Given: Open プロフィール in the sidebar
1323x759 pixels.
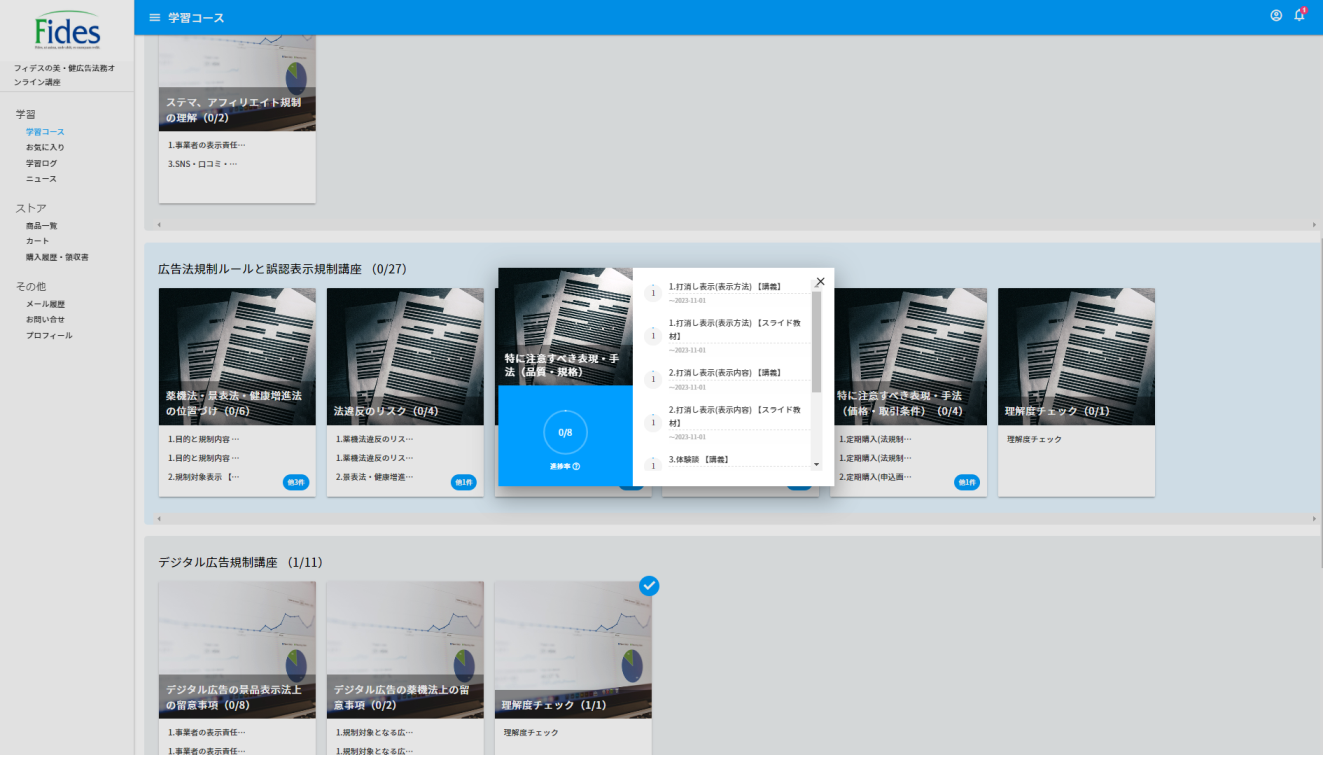Looking at the screenshot, I should pyautogui.click(x=49, y=335).
